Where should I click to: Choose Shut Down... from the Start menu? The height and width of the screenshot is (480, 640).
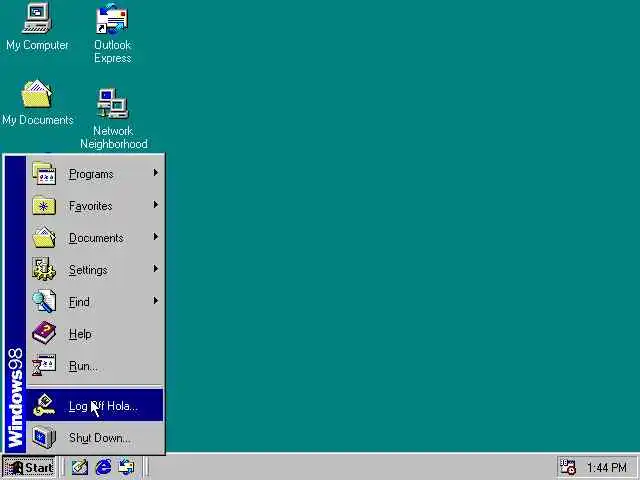tap(95, 437)
